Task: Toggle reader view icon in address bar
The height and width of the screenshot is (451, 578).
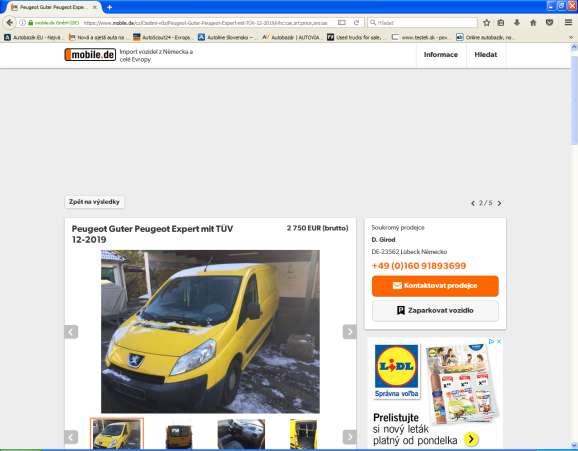Action: click(342, 22)
